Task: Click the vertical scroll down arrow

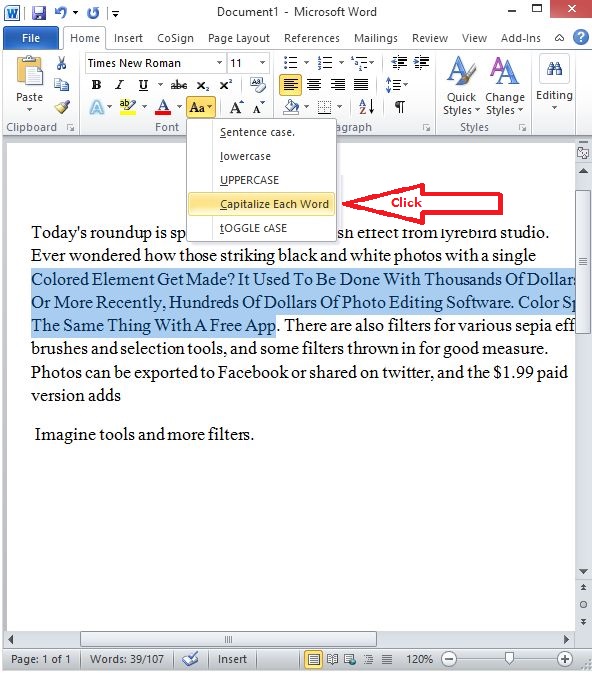Action: coord(583,571)
